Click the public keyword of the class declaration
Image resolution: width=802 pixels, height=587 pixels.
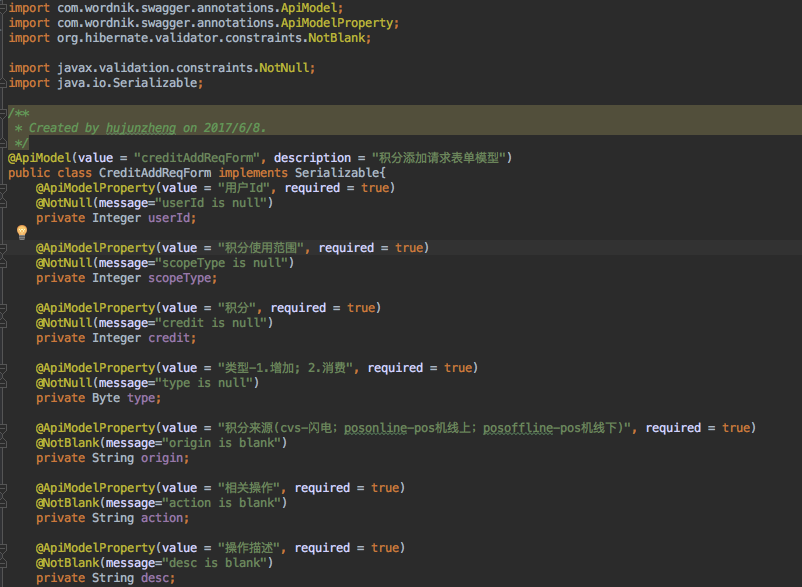tap(29, 173)
